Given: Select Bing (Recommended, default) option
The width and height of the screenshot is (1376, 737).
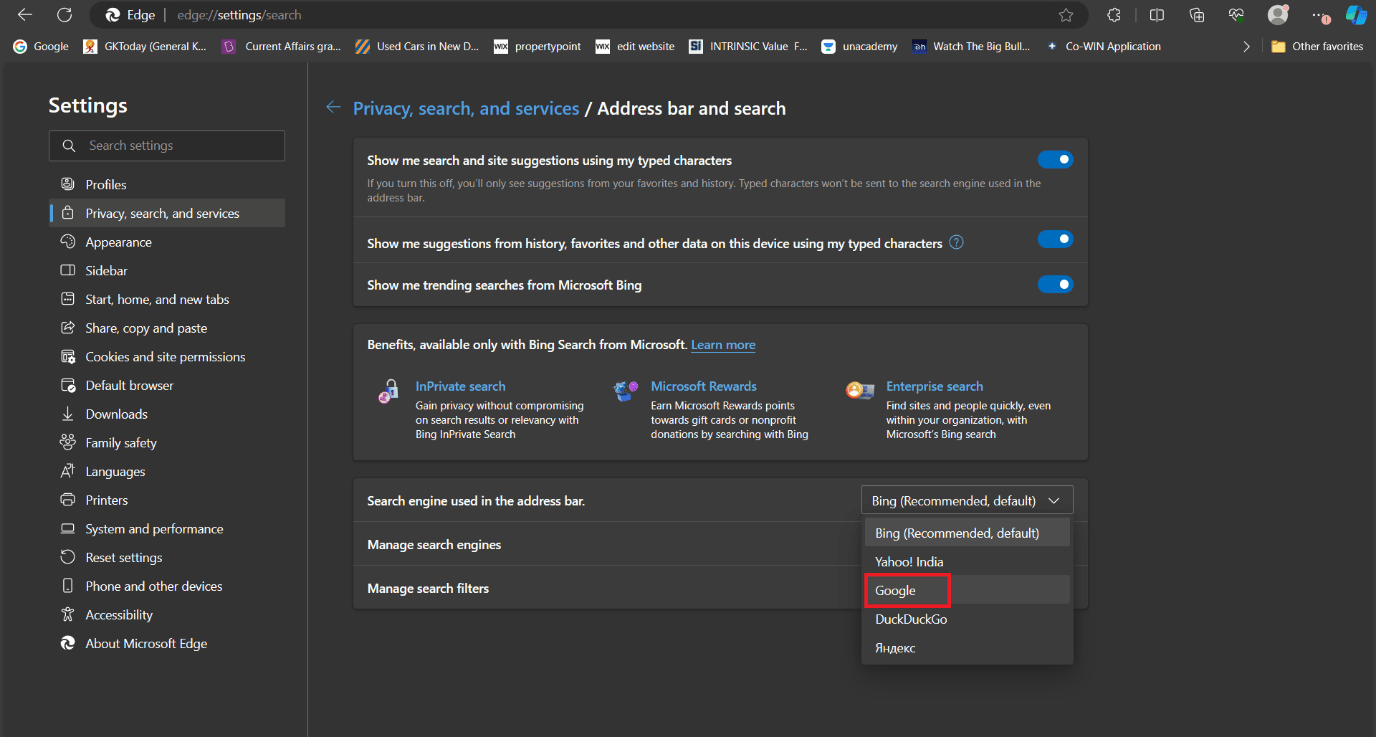Looking at the screenshot, I should pyautogui.click(x=967, y=533).
